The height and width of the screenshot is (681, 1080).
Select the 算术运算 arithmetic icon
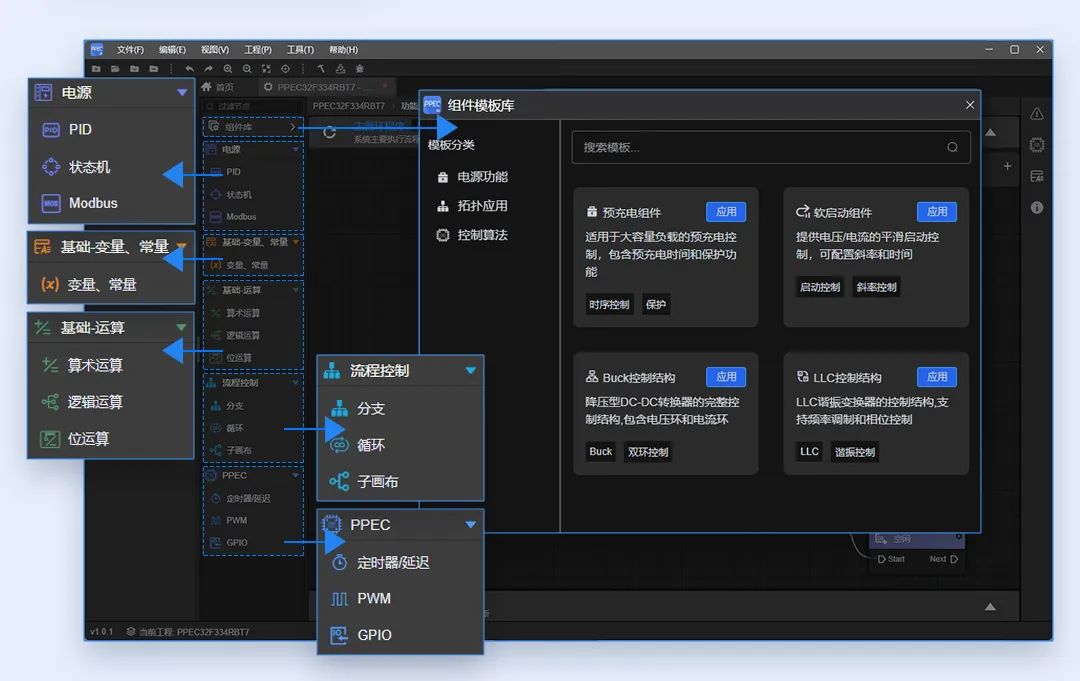tap(50, 365)
